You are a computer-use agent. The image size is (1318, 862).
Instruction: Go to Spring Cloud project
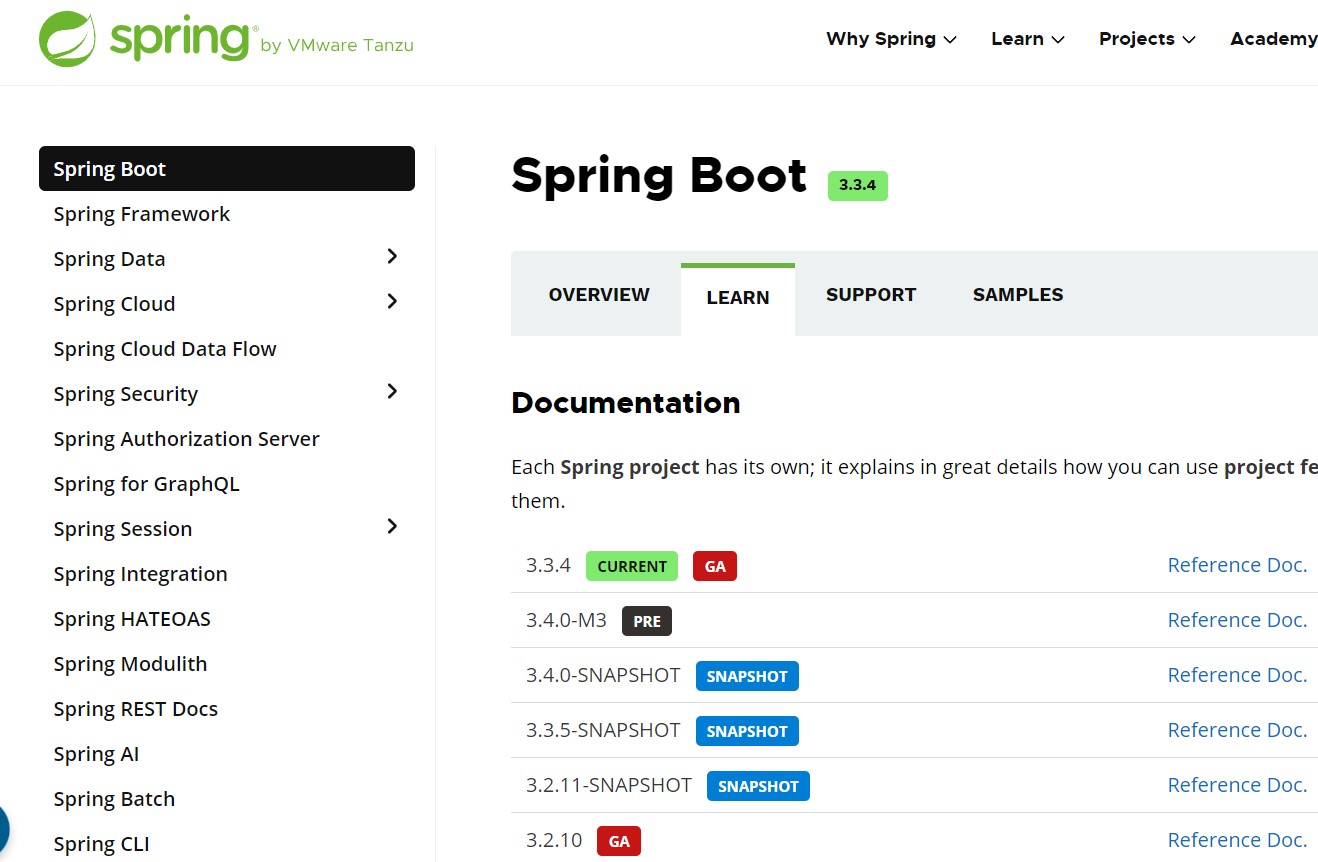pyautogui.click(x=114, y=304)
